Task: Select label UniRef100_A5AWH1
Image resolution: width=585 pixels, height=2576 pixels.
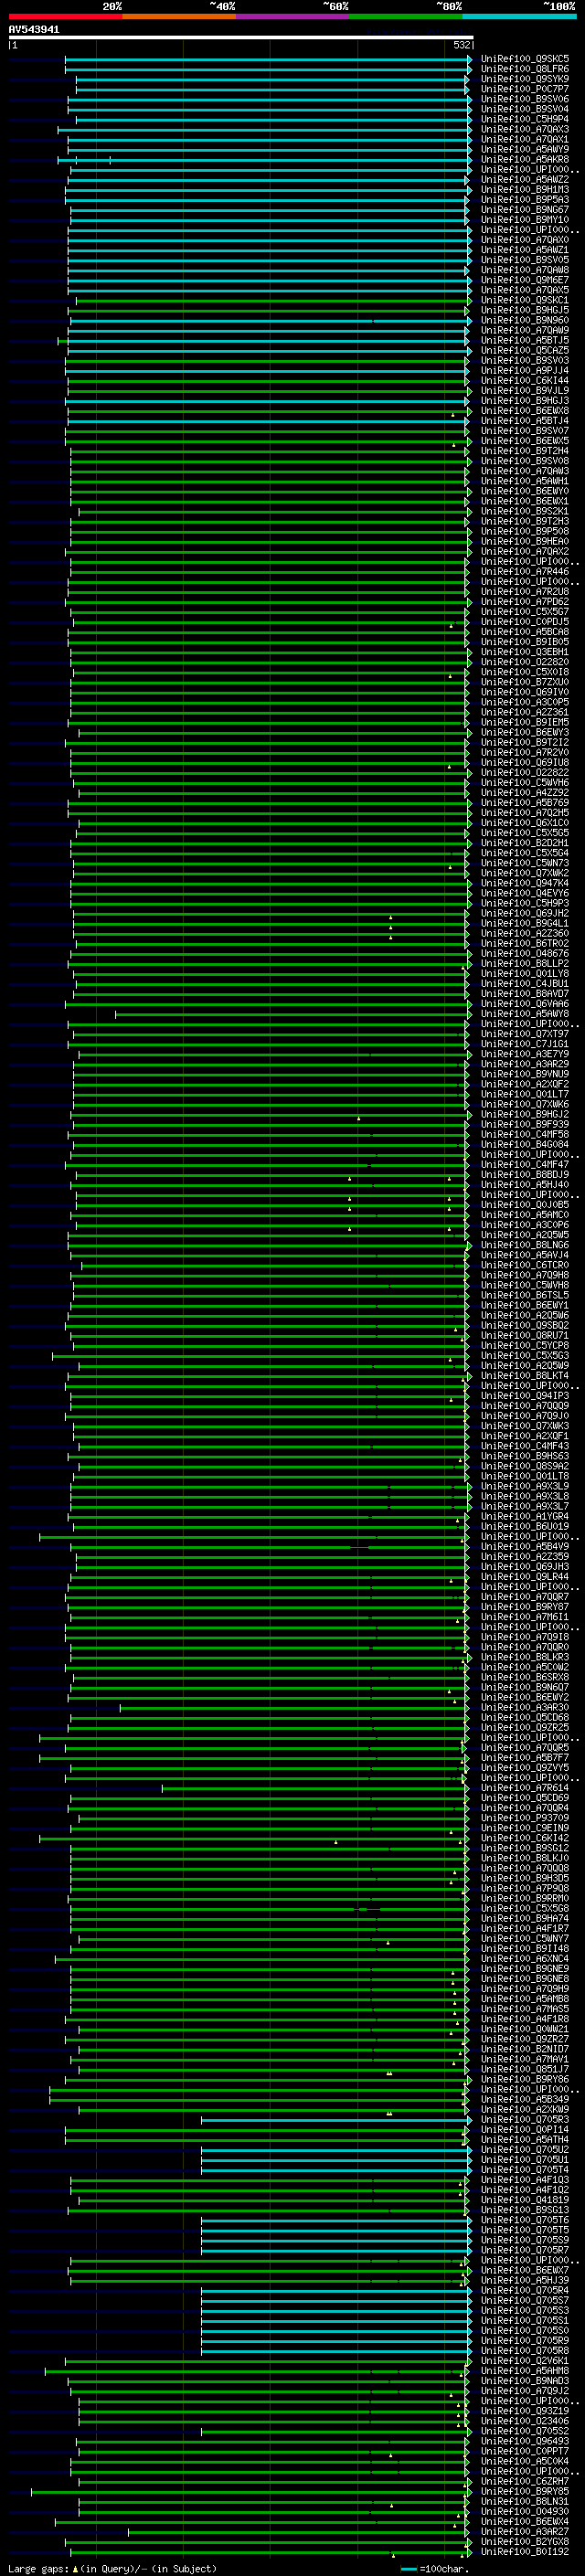Action: [525, 481]
